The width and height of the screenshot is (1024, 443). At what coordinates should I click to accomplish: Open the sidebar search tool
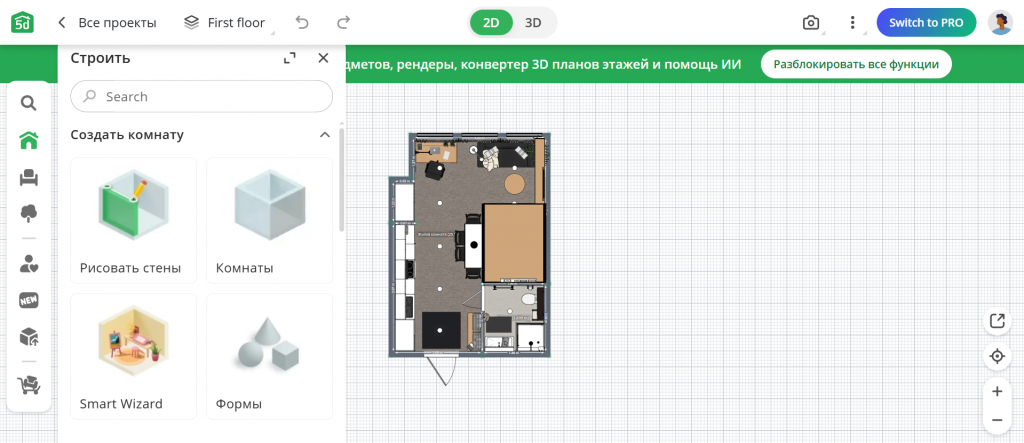click(x=28, y=102)
